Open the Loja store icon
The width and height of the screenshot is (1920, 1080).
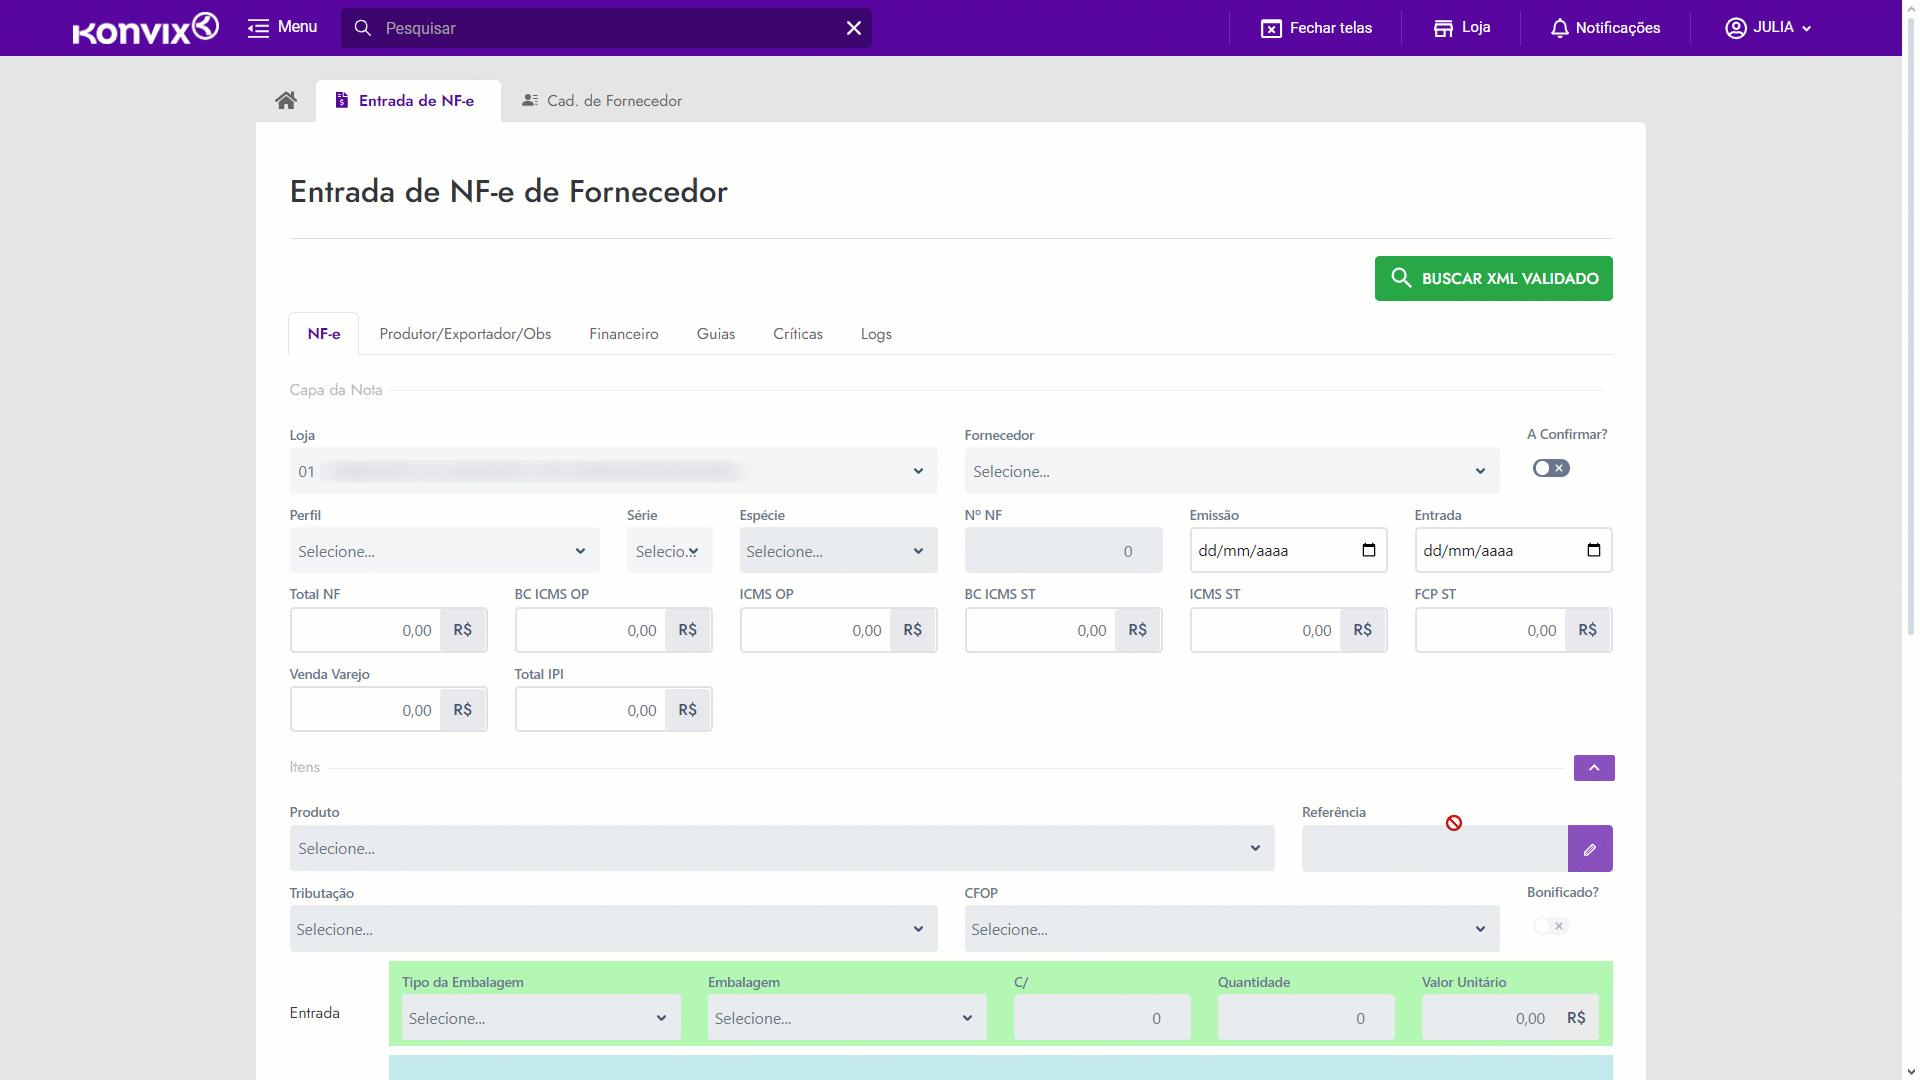click(x=1443, y=28)
